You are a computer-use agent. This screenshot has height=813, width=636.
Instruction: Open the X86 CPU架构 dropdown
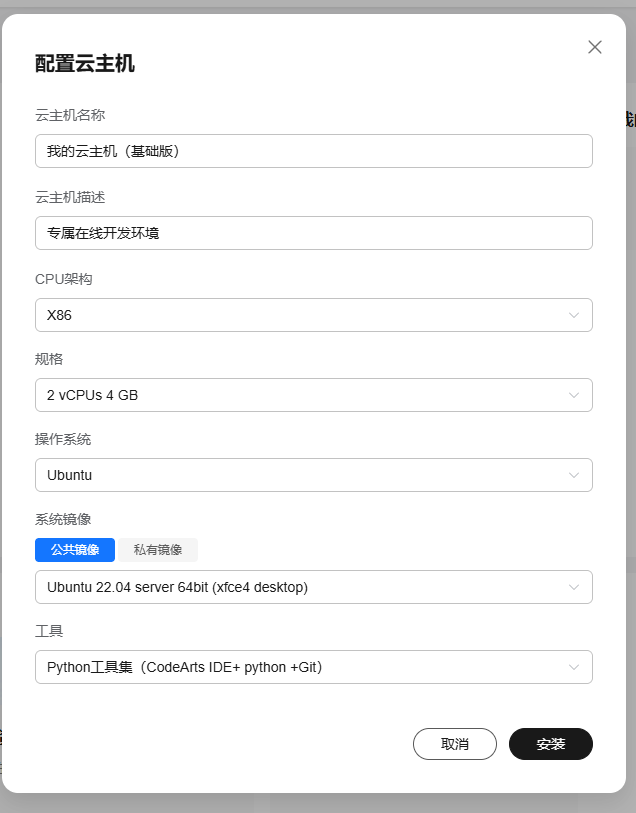(x=300, y=315)
